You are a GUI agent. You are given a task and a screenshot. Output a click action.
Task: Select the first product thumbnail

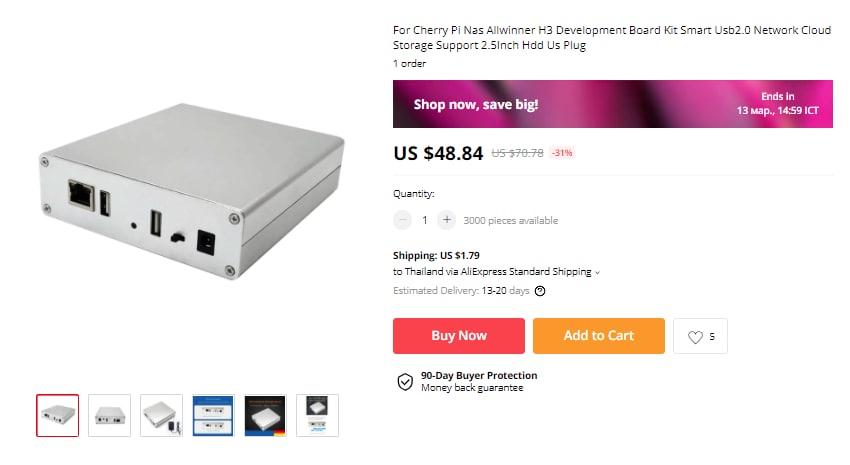(57, 416)
